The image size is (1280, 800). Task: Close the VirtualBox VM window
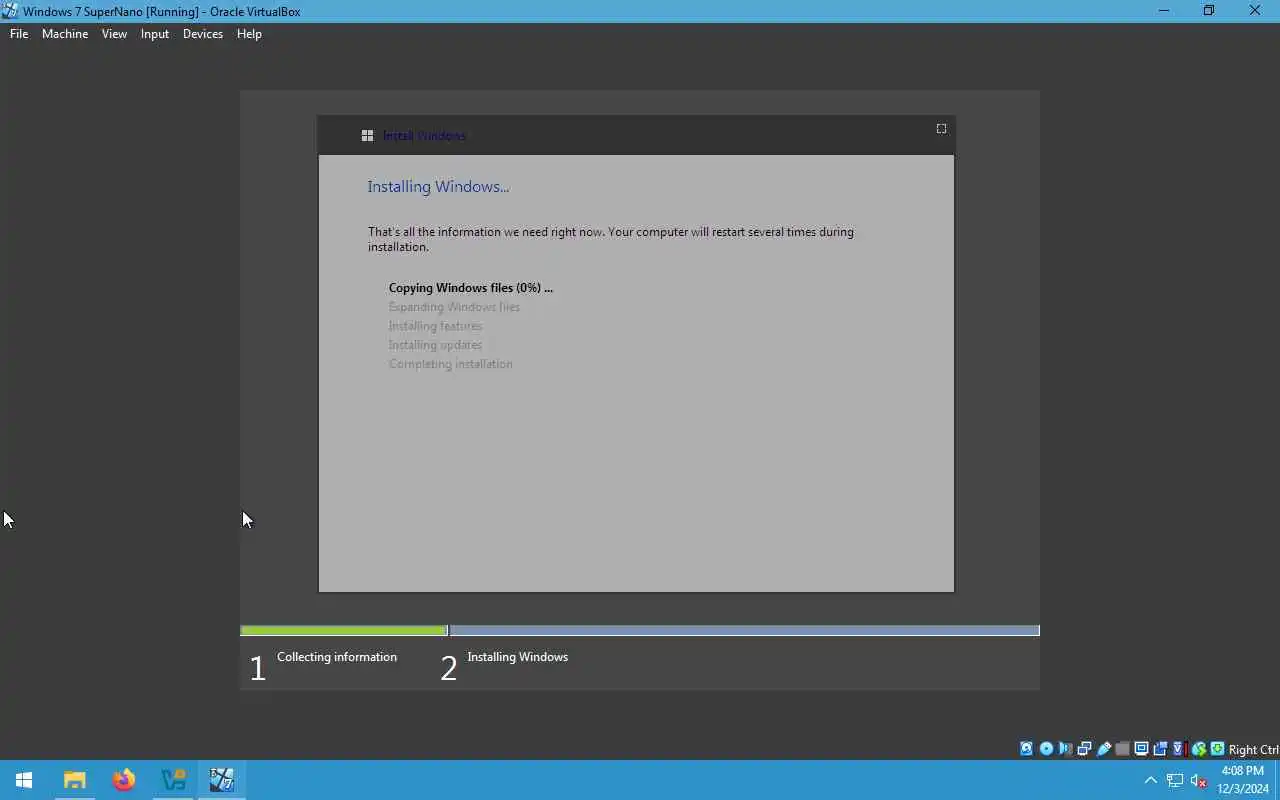[1255, 11]
